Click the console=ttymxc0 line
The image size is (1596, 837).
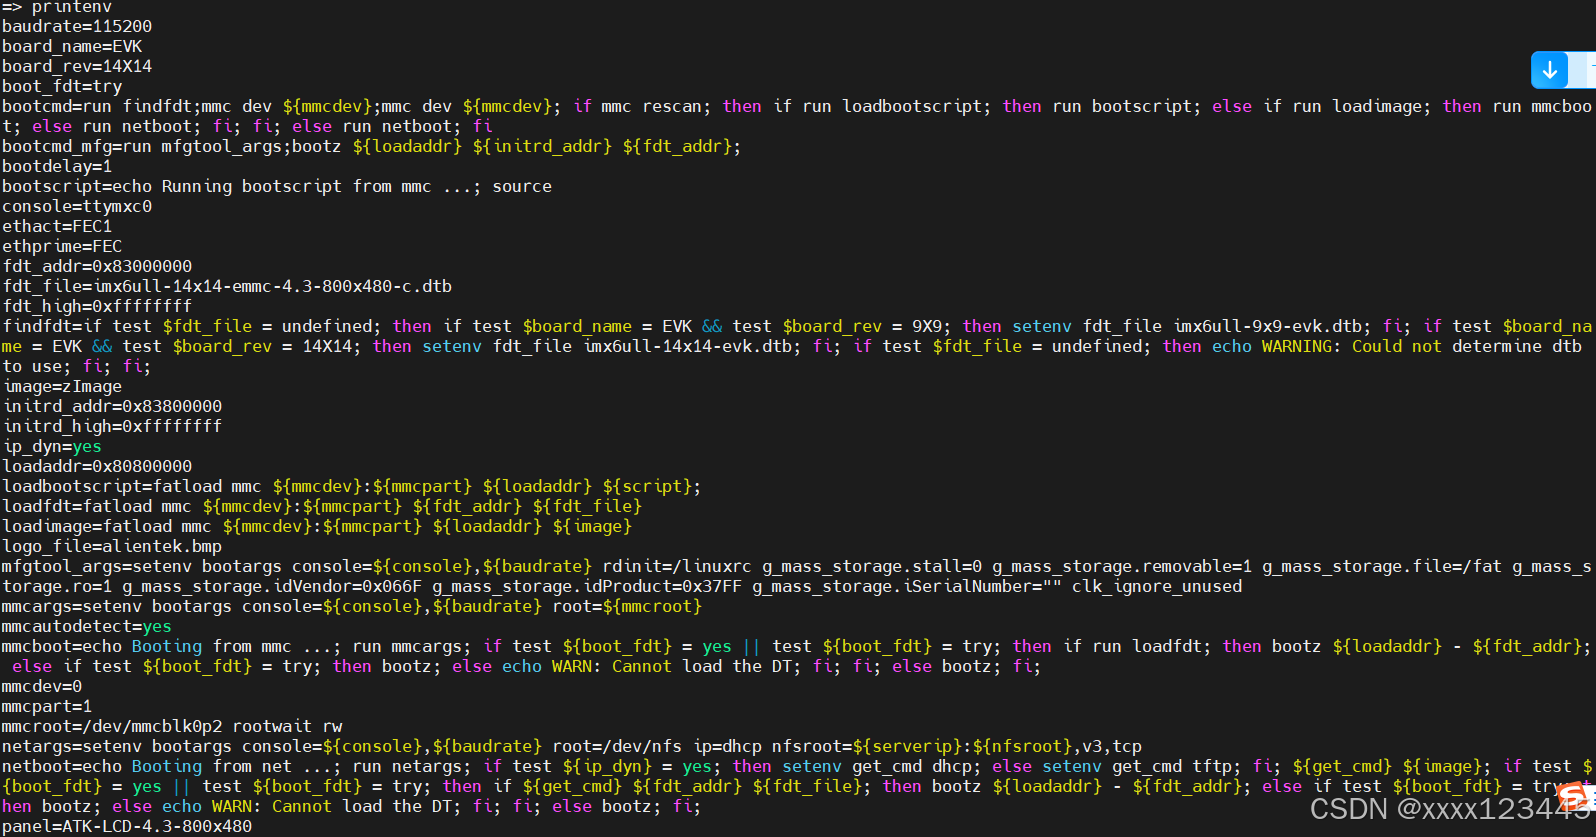tap(77, 206)
